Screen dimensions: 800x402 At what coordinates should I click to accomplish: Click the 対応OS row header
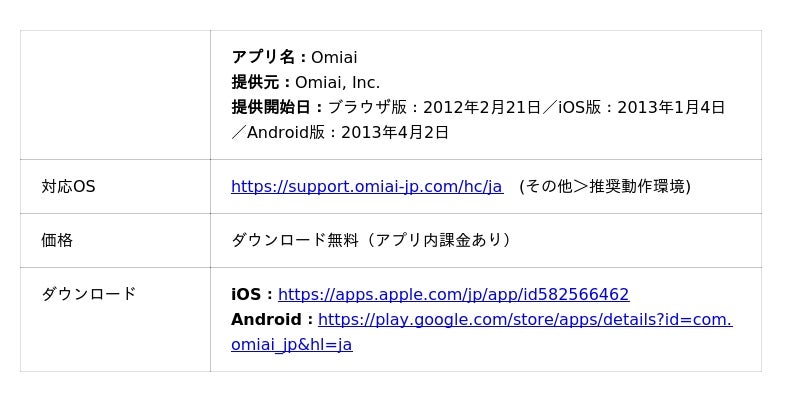coord(68,187)
